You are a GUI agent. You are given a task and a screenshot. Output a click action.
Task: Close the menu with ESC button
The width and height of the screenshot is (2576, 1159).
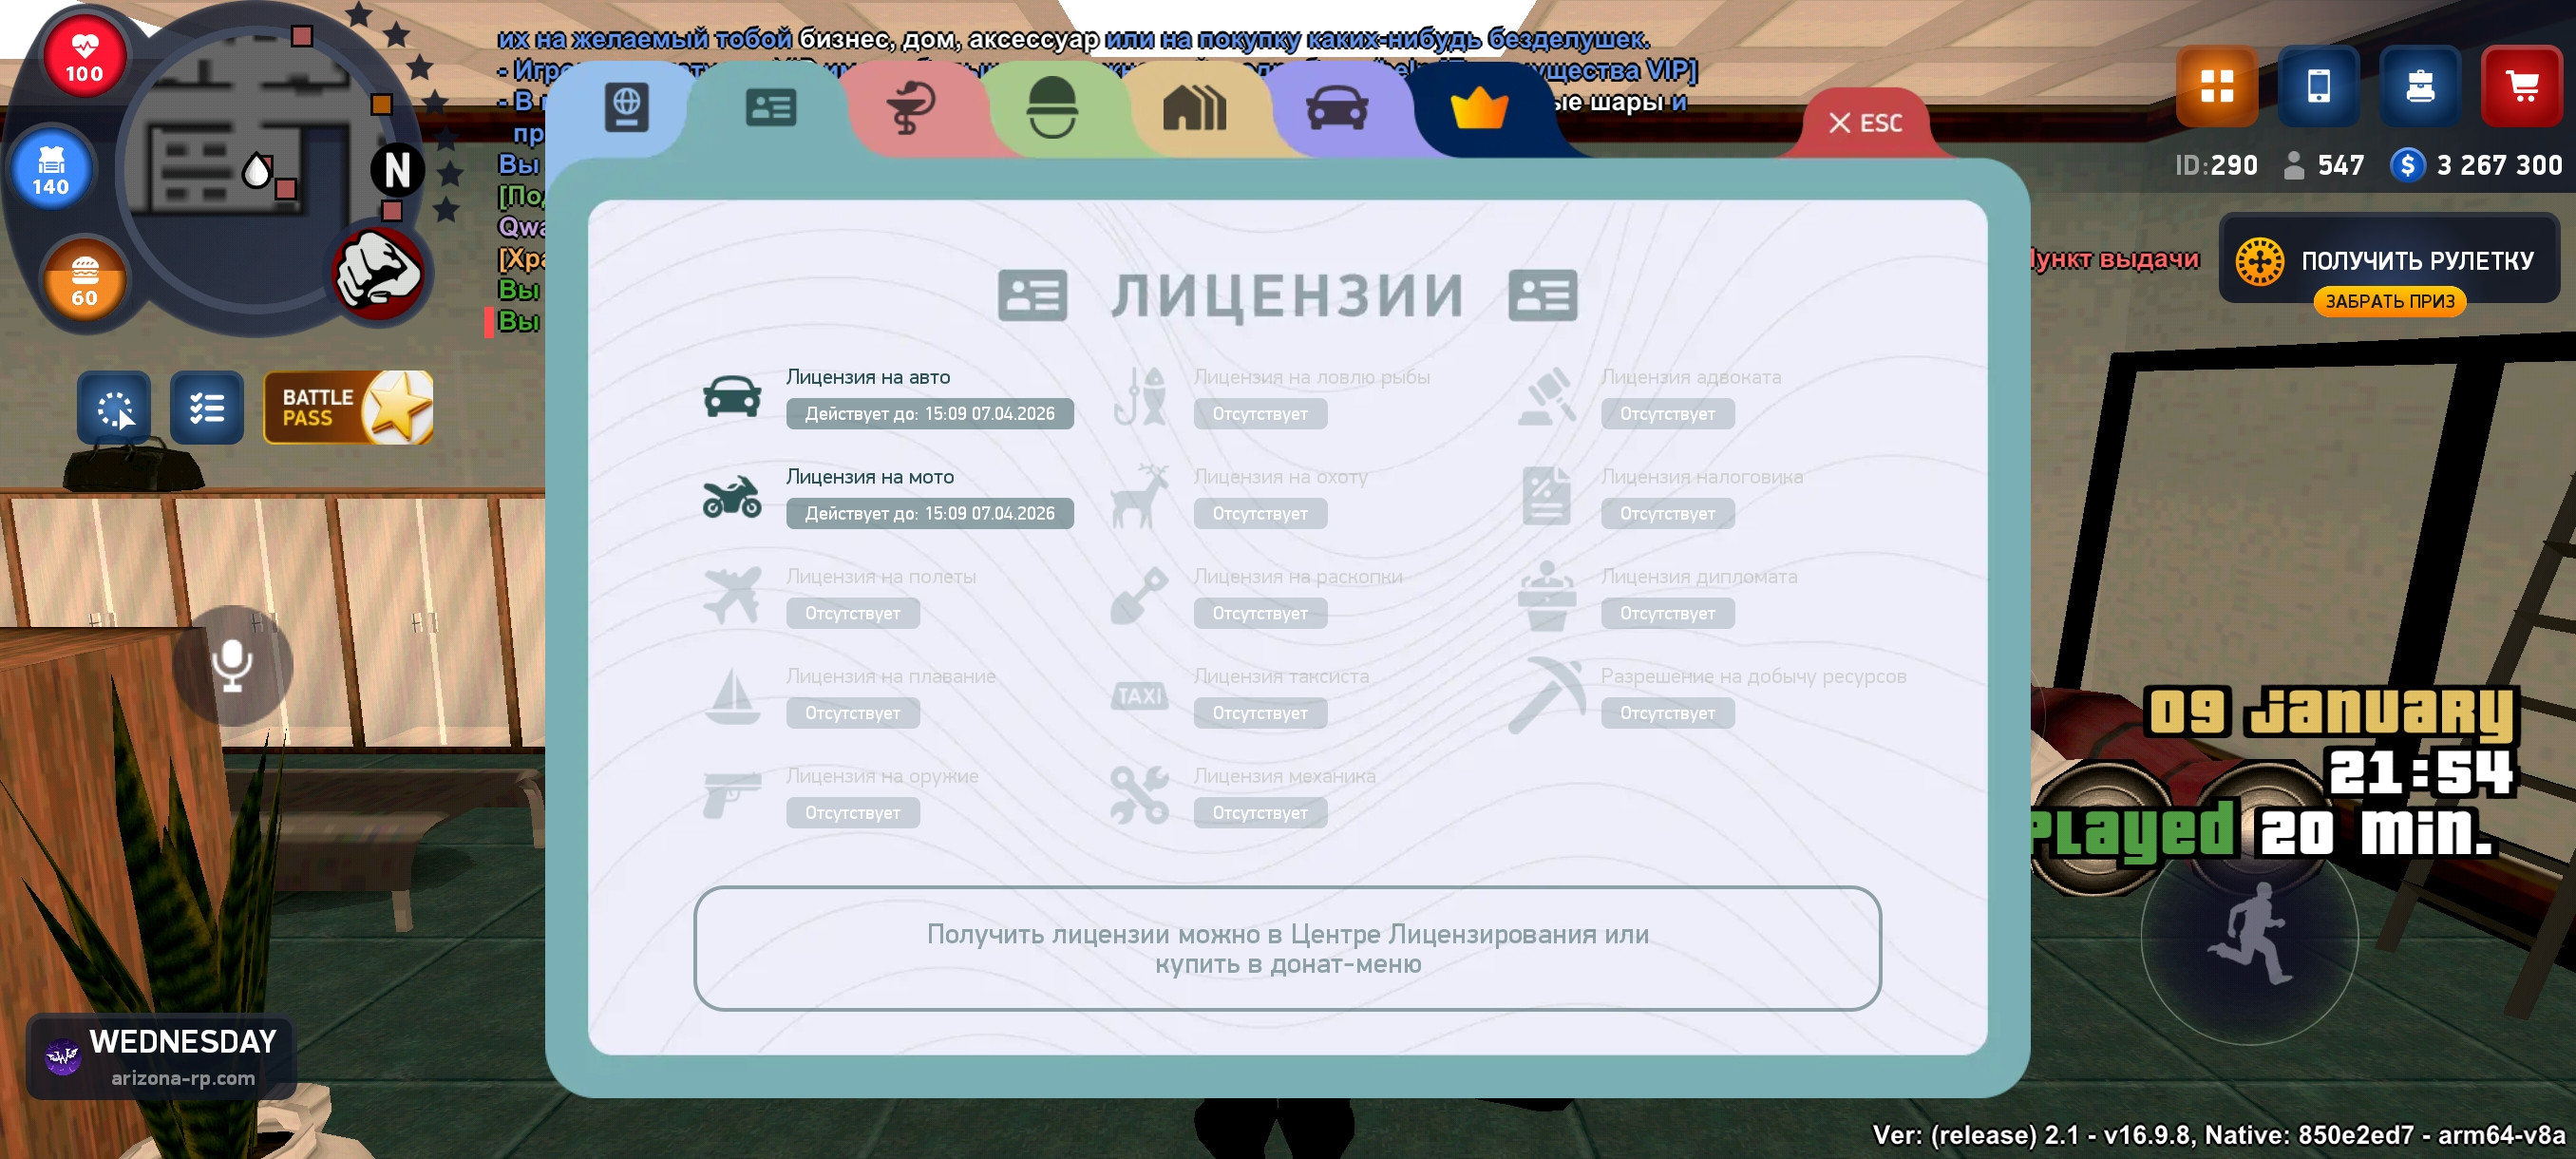(x=1865, y=123)
